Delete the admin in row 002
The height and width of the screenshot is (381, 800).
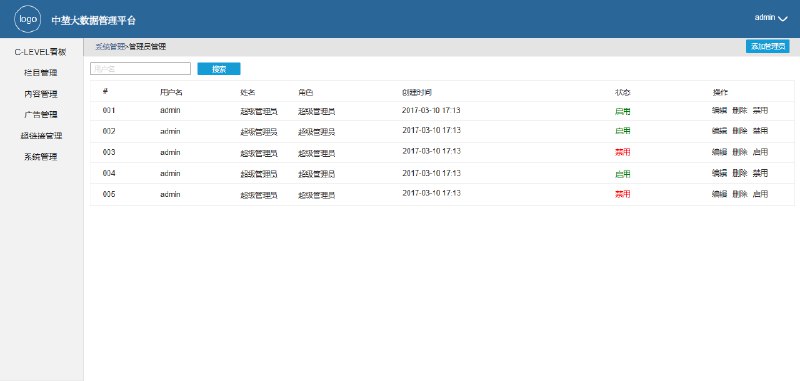pyautogui.click(x=740, y=131)
